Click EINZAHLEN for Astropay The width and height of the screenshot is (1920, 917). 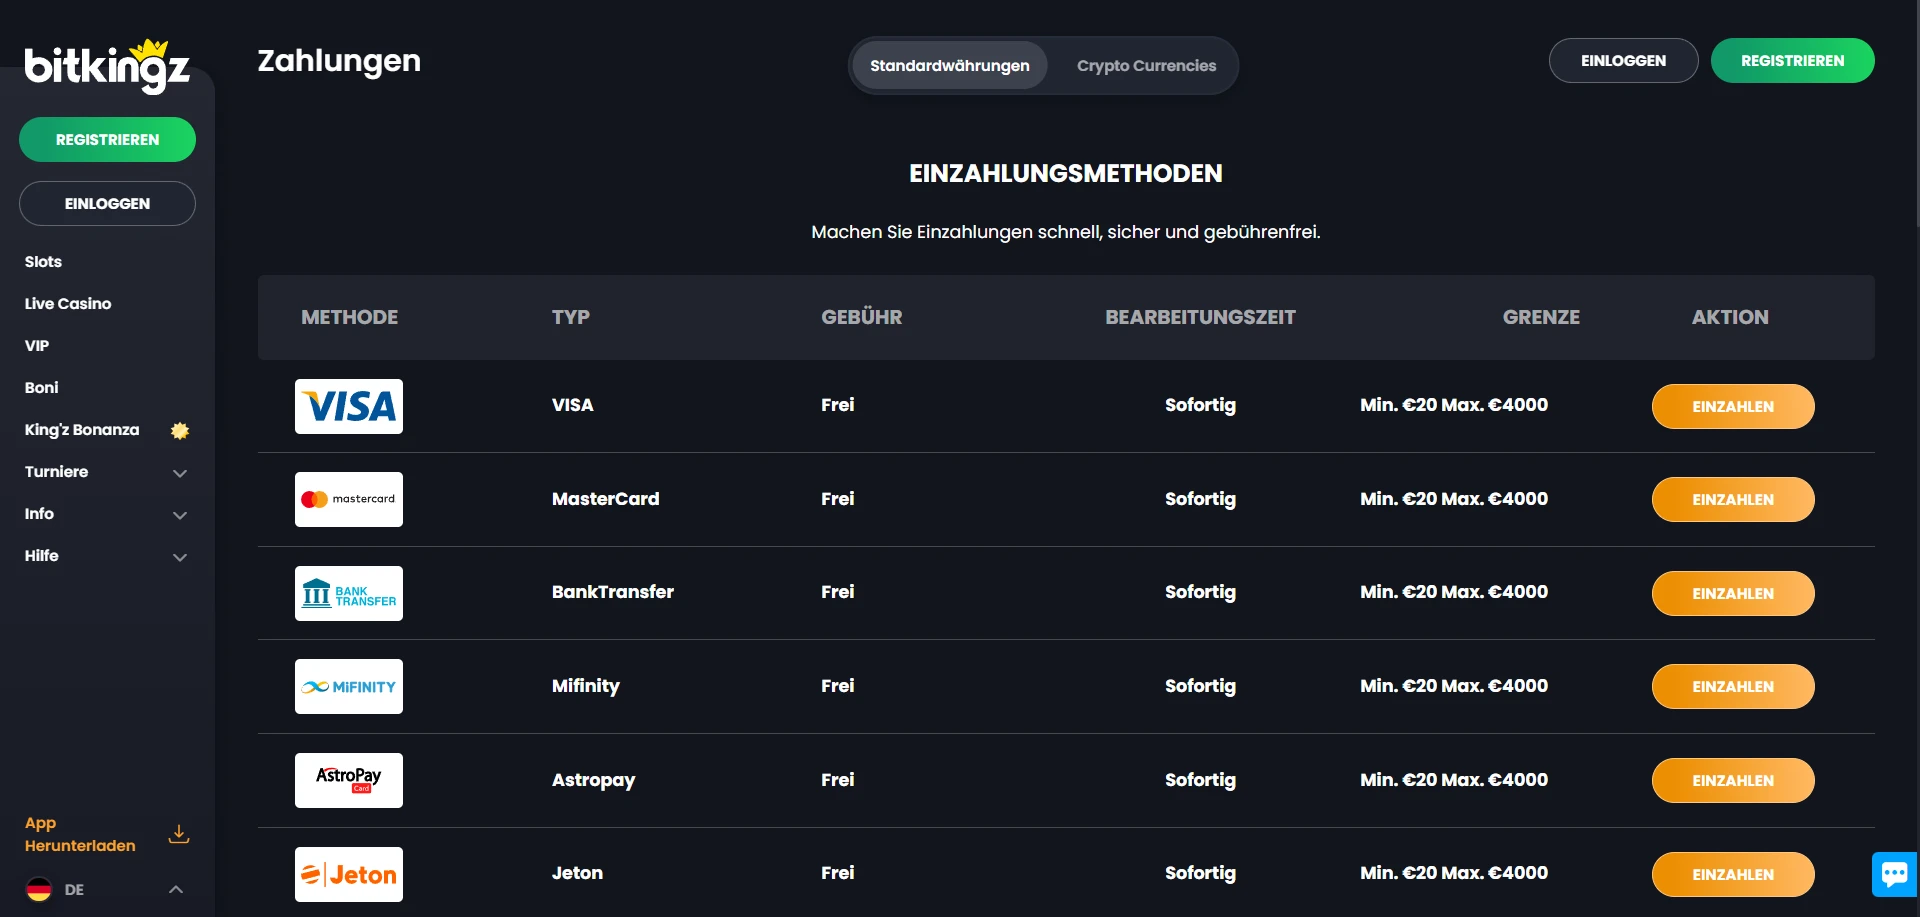click(x=1733, y=780)
